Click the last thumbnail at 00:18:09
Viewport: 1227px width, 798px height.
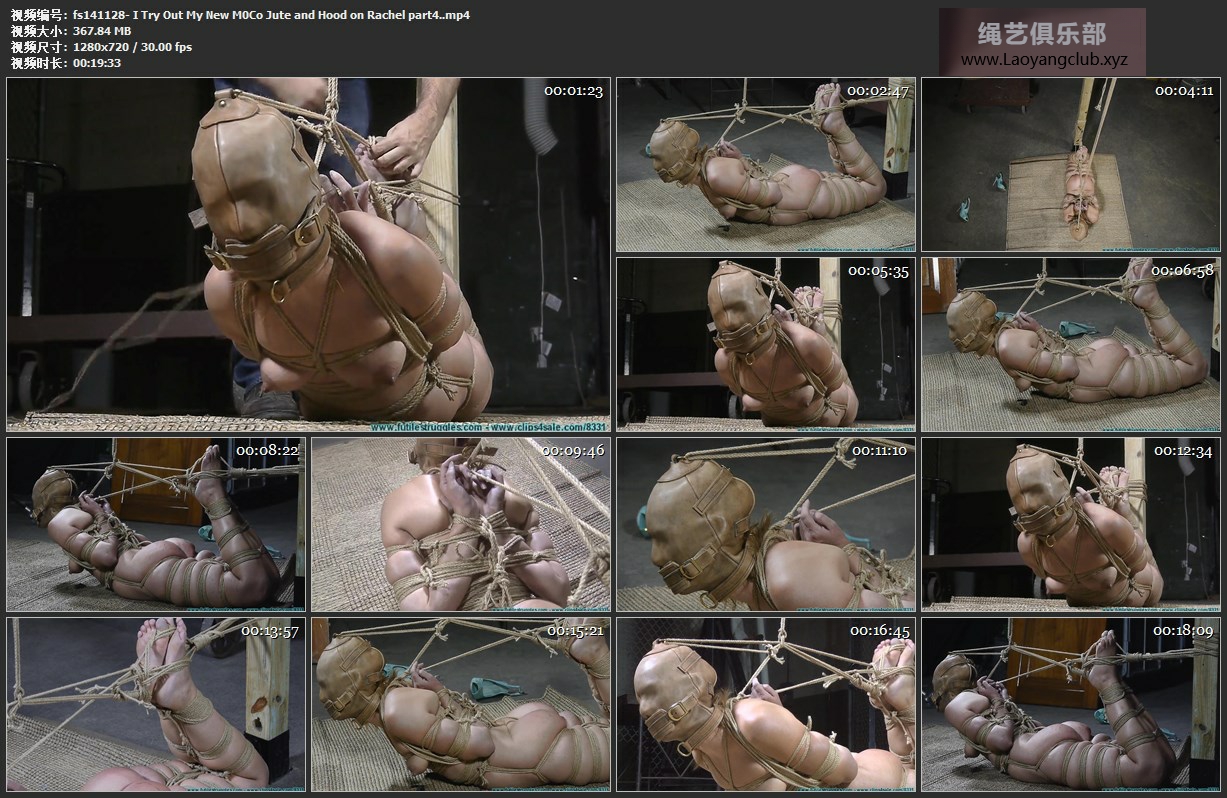[x=1070, y=704]
